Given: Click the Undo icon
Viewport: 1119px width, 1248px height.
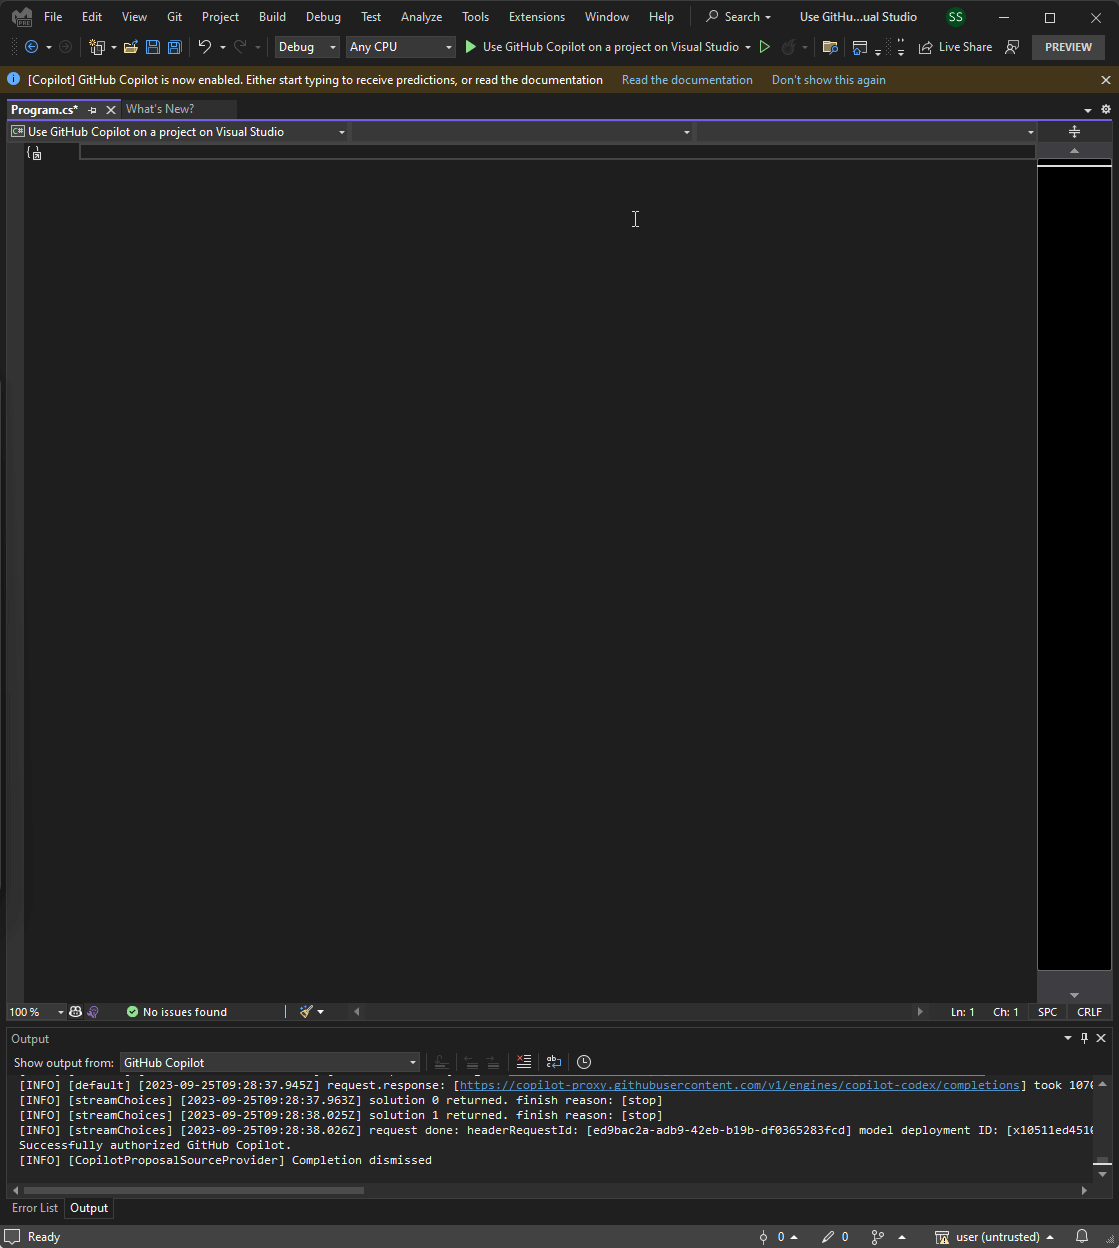Looking at the screenshot, I should click(x=206, y=47).
